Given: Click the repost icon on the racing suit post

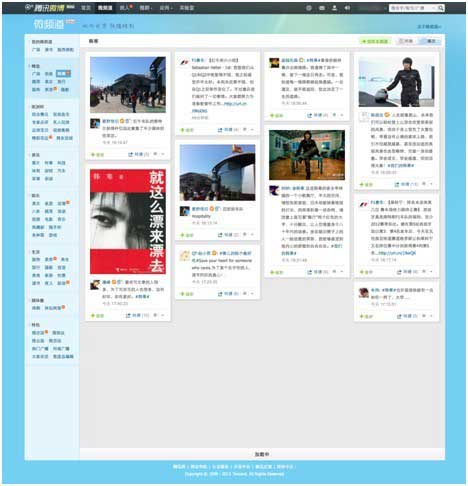Looking at the screenshot, I should (x=397, y=184).
